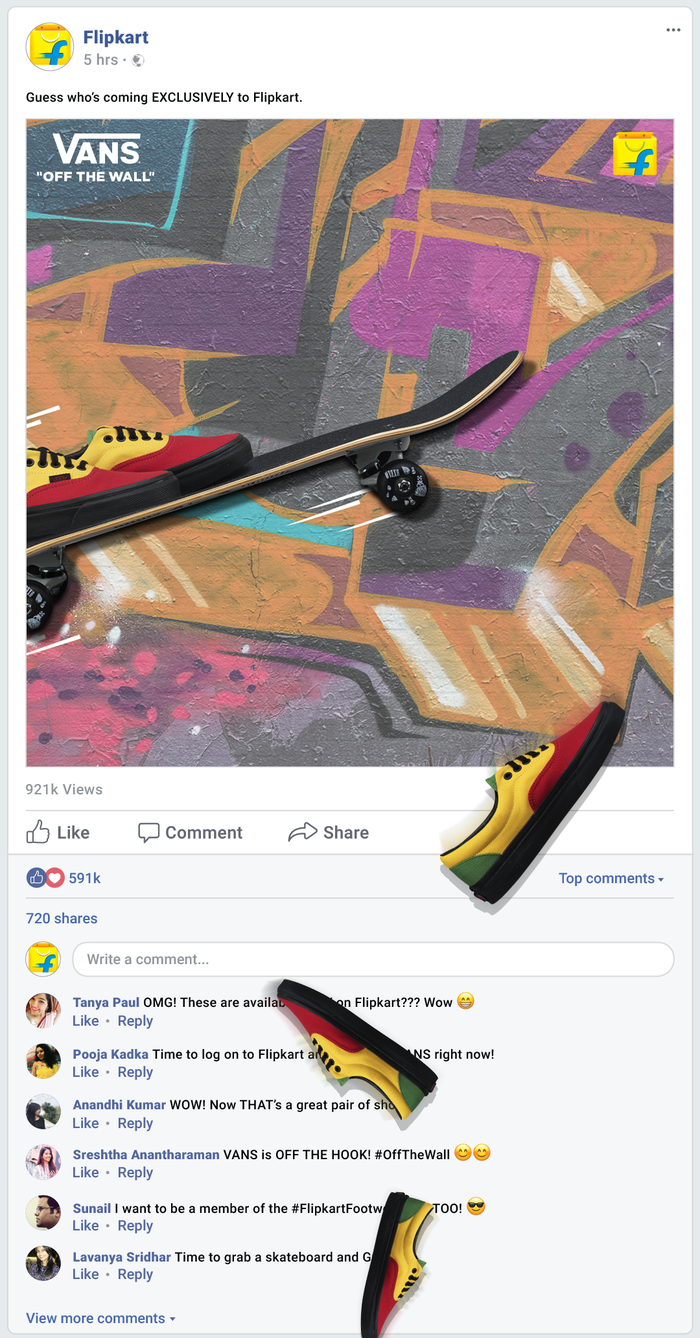
Task: Open the 720 shares link
Action: point(62,918)
